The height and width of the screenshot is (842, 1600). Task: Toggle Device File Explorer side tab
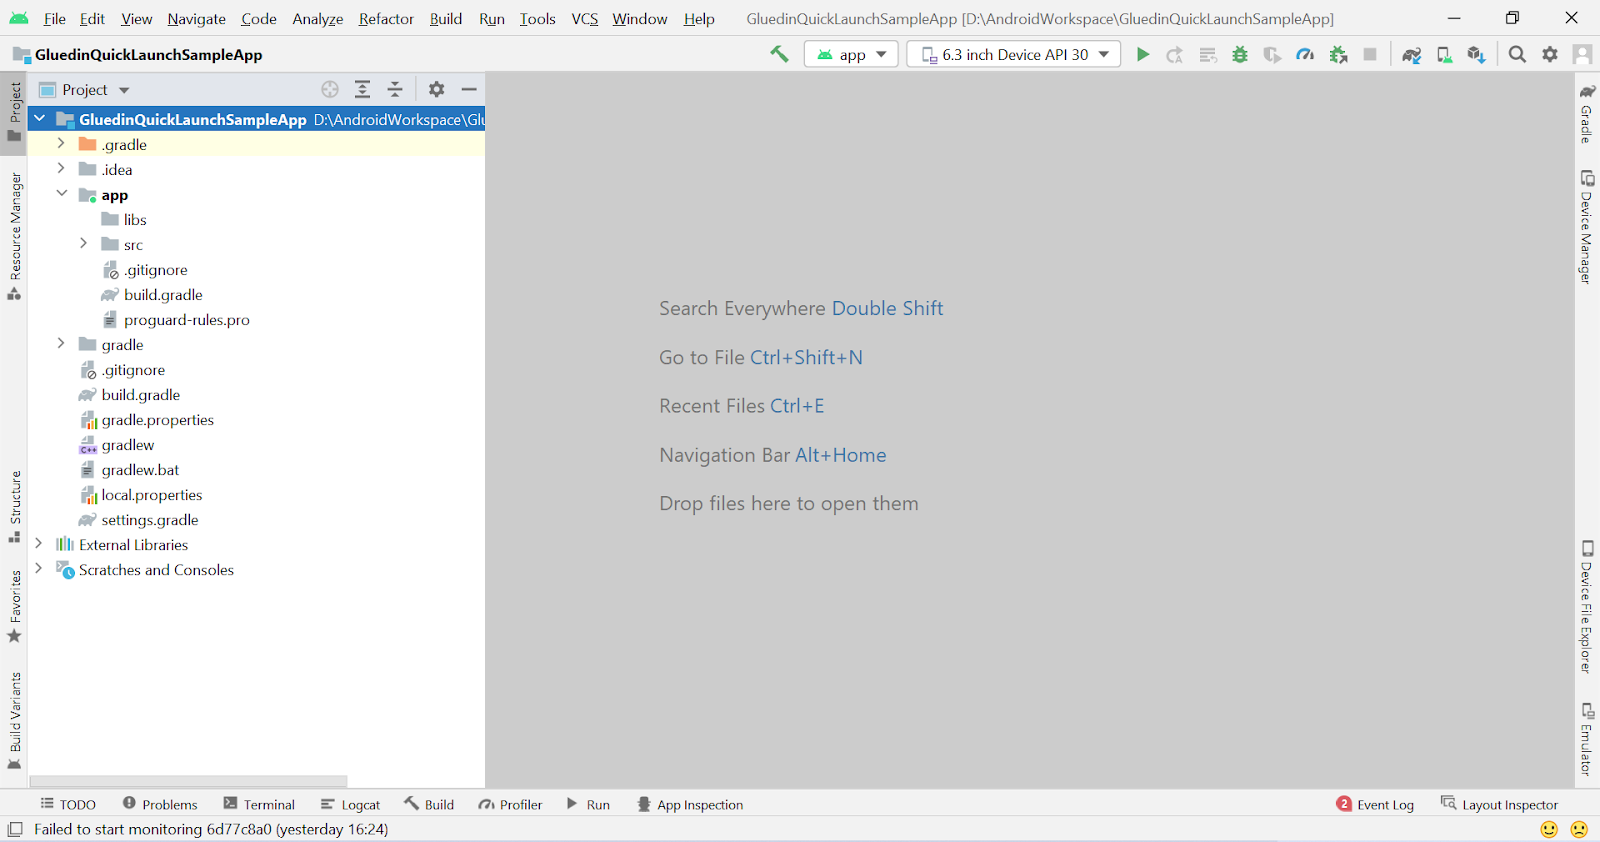point(1587,607)
